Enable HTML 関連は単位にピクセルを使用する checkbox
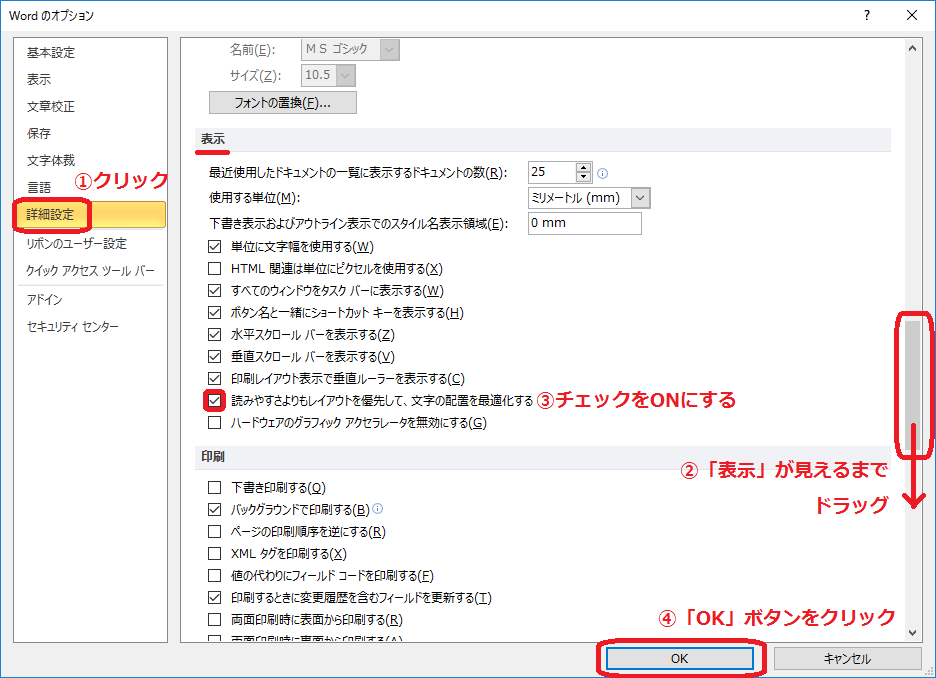 point(214,269)
